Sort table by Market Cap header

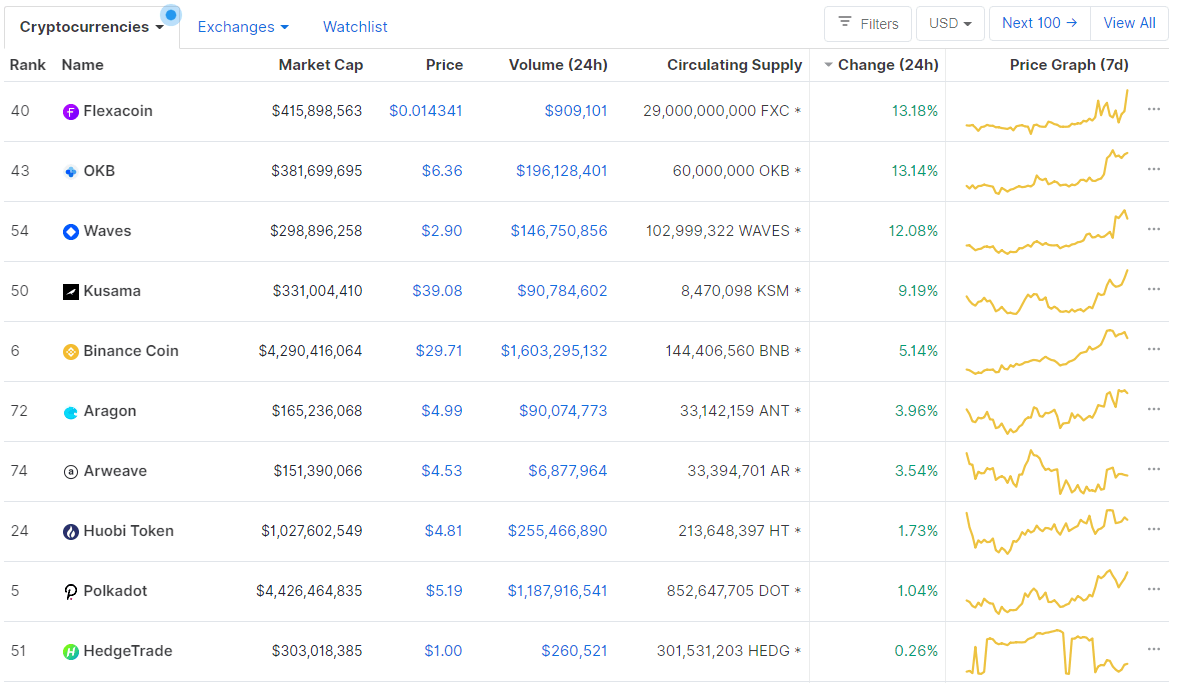(x=320, y=65)
